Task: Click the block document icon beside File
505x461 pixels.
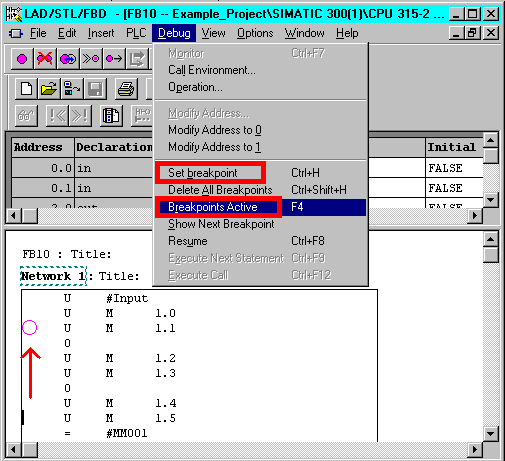Action: pos(15,33)
